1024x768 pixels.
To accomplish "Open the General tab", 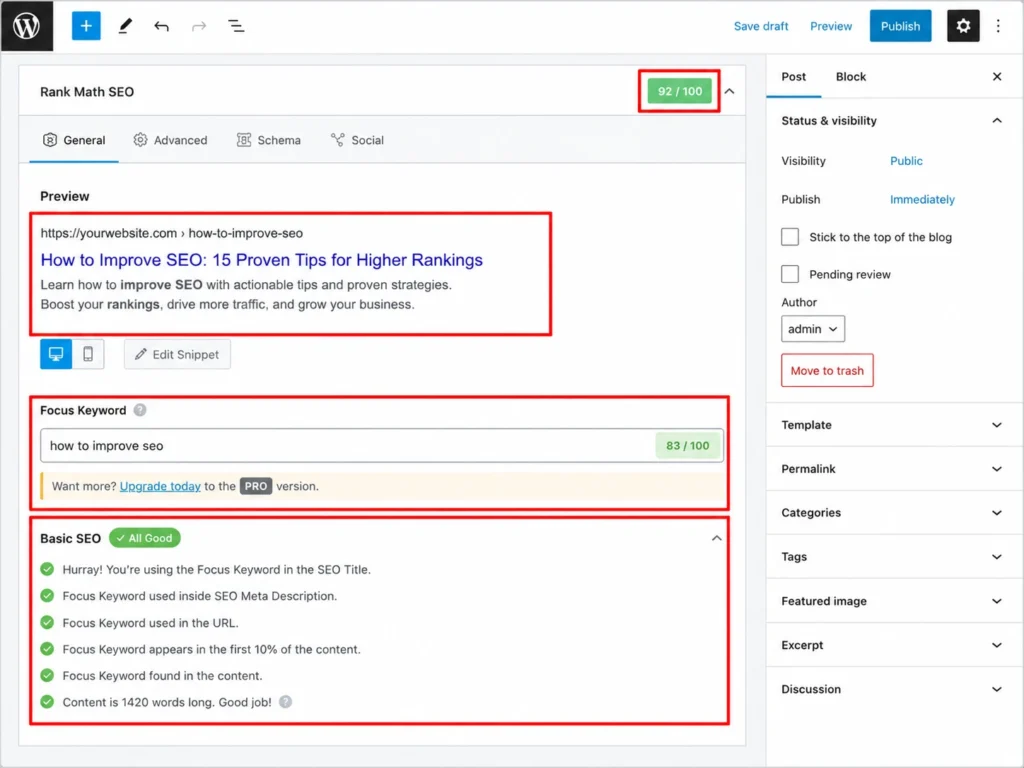I will click(x=74, y=140).
